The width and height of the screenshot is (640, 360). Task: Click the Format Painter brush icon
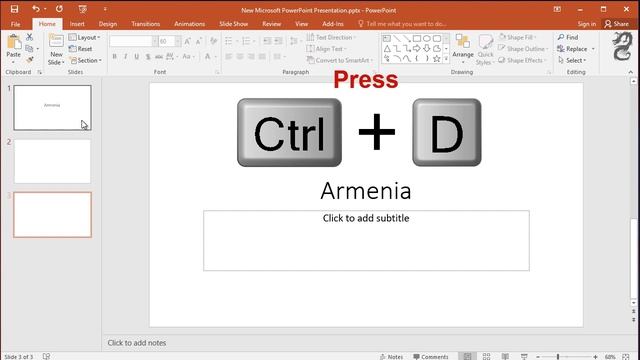[29, 60]
